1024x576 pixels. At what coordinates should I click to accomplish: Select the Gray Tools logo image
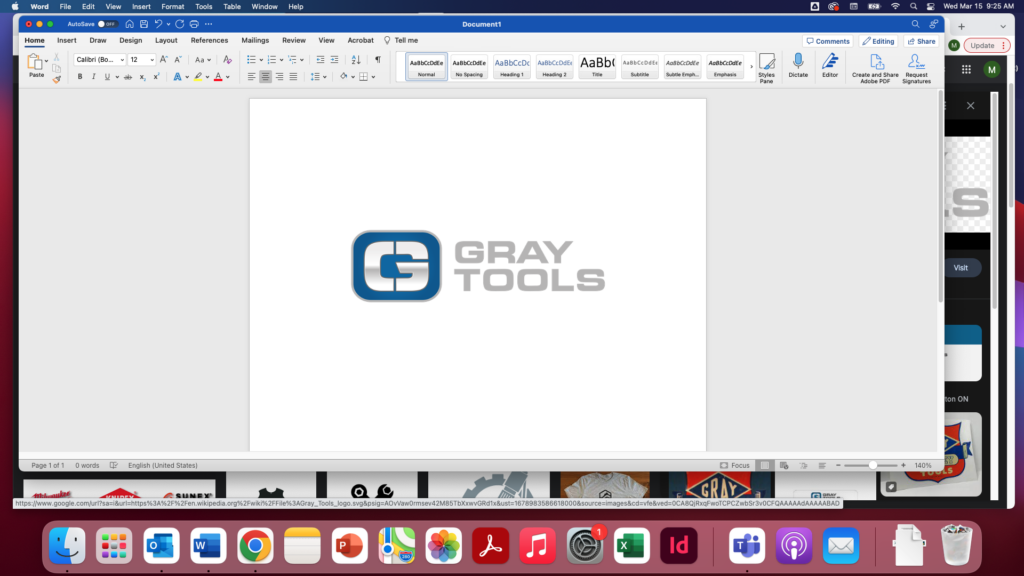[x=478, y=266]
